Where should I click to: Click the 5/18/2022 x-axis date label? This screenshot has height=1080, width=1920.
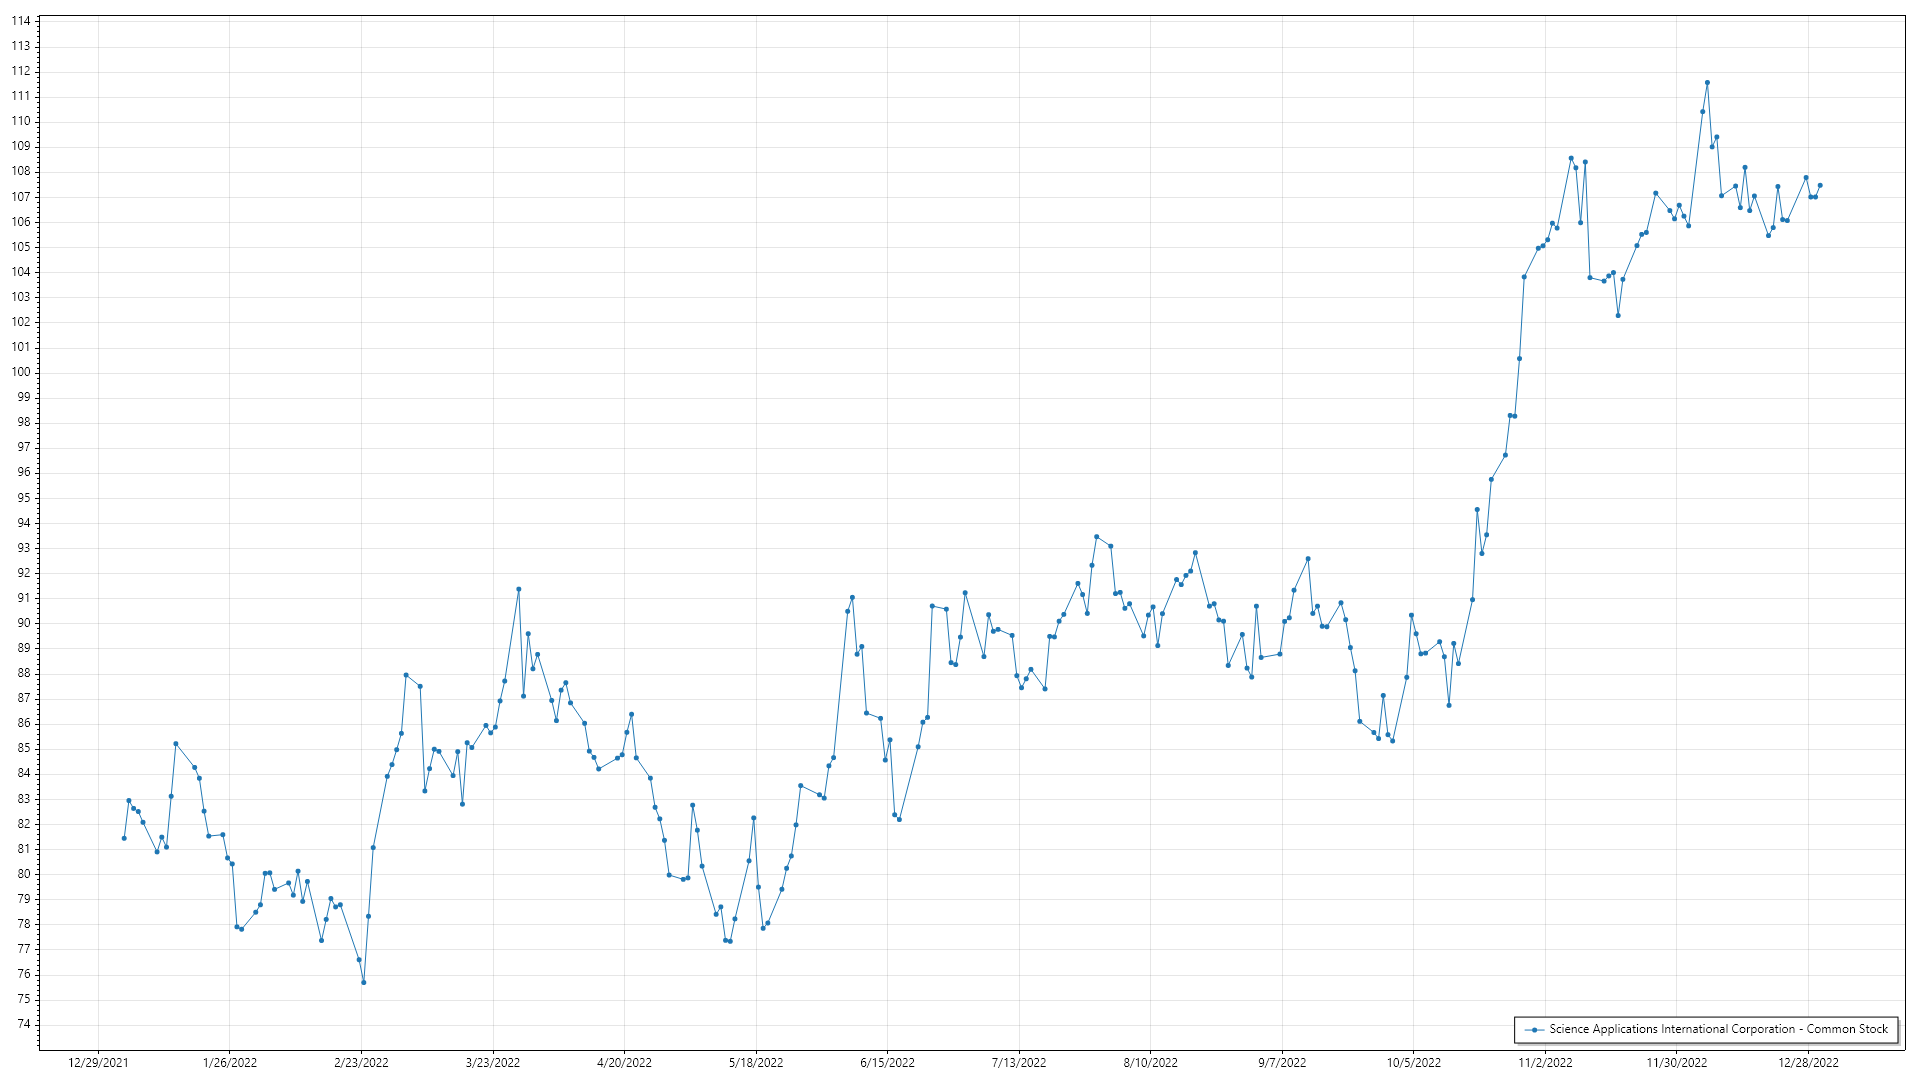tap(756, 1063)
